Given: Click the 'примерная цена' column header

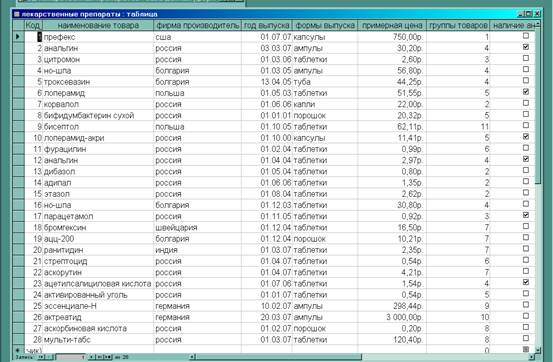Looking at the screenshot, I should click(392, 25).
